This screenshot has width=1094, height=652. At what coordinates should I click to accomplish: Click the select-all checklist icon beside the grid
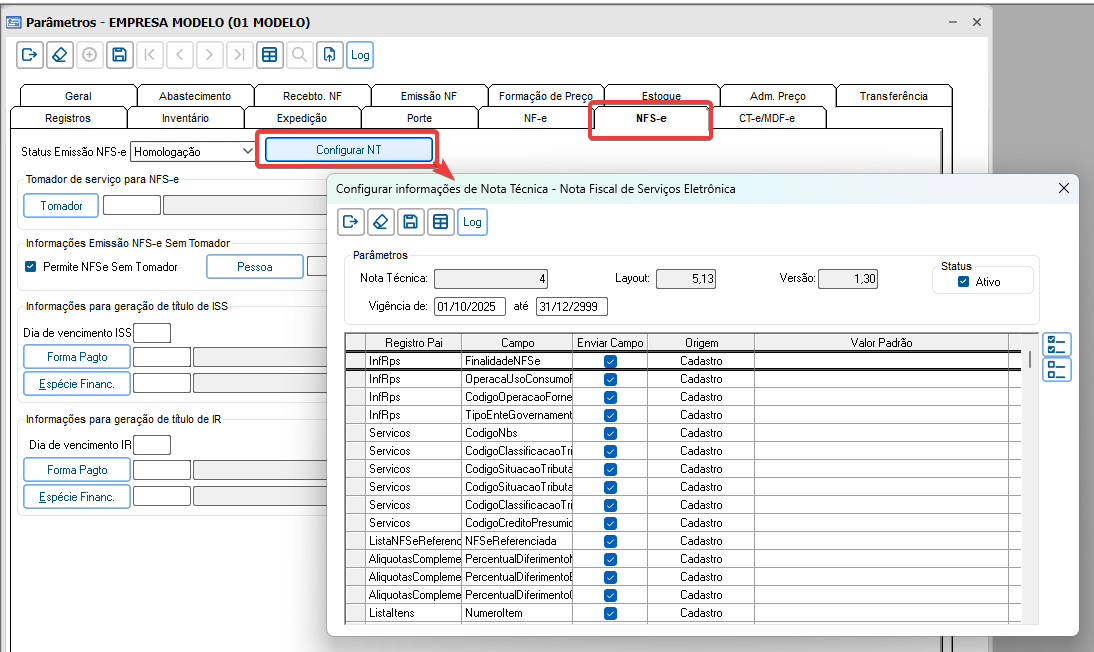click(1056, 345)
